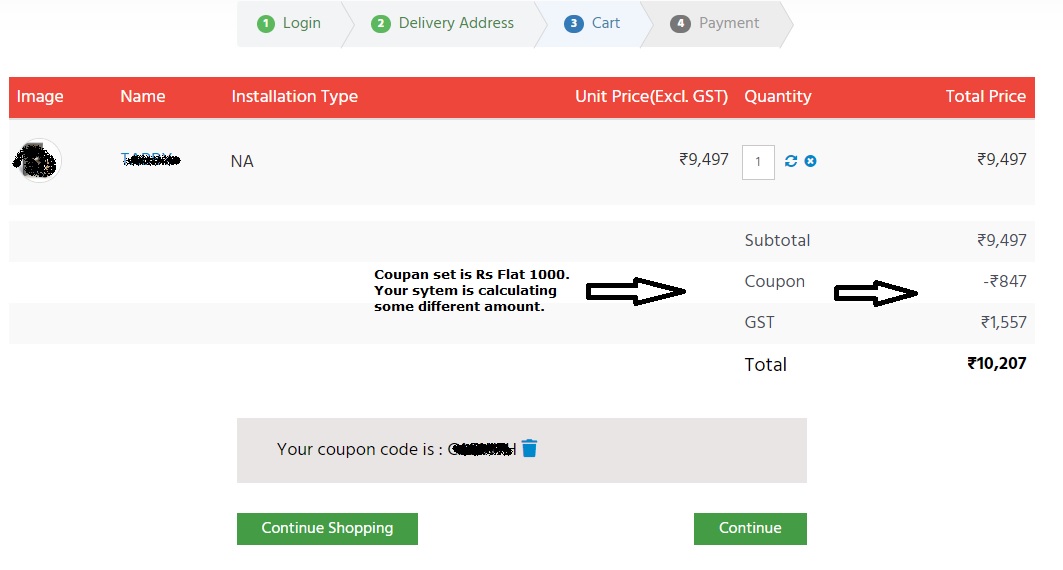Screen dimensions: 1063x570
Task: Click the grey step 4 number circle
Action: [x=680, y=24]
